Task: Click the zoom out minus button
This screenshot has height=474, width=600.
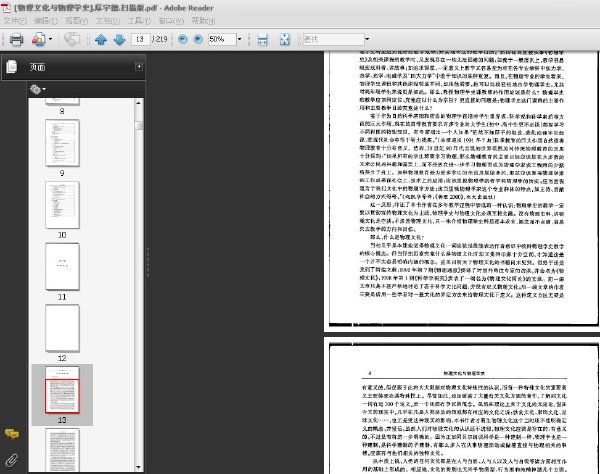Action: coord(183,39)
